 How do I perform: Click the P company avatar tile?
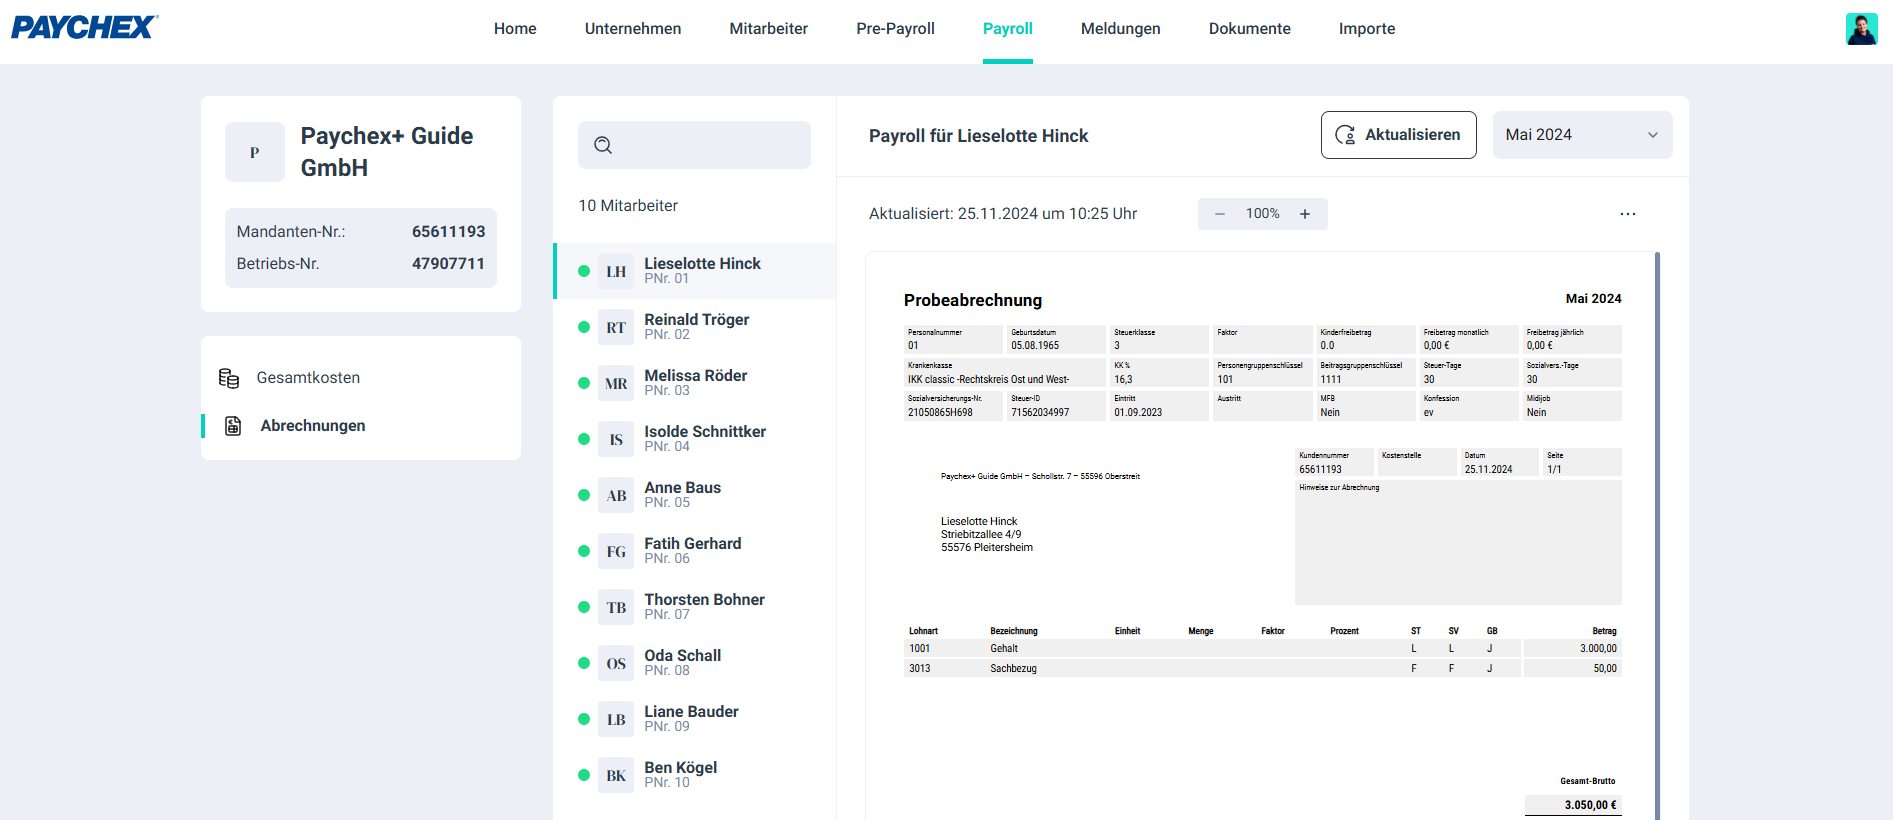[255, 152]
